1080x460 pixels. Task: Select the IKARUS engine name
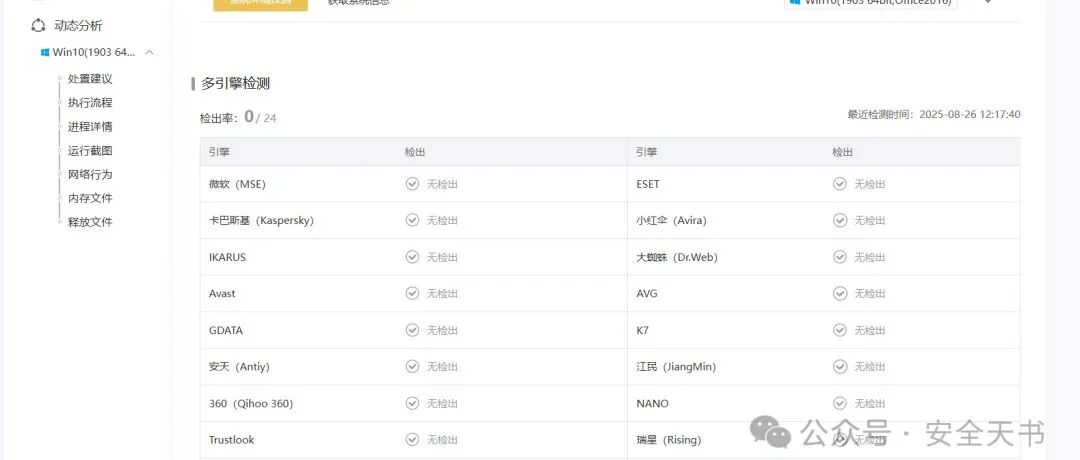click(x=227, y=257)
